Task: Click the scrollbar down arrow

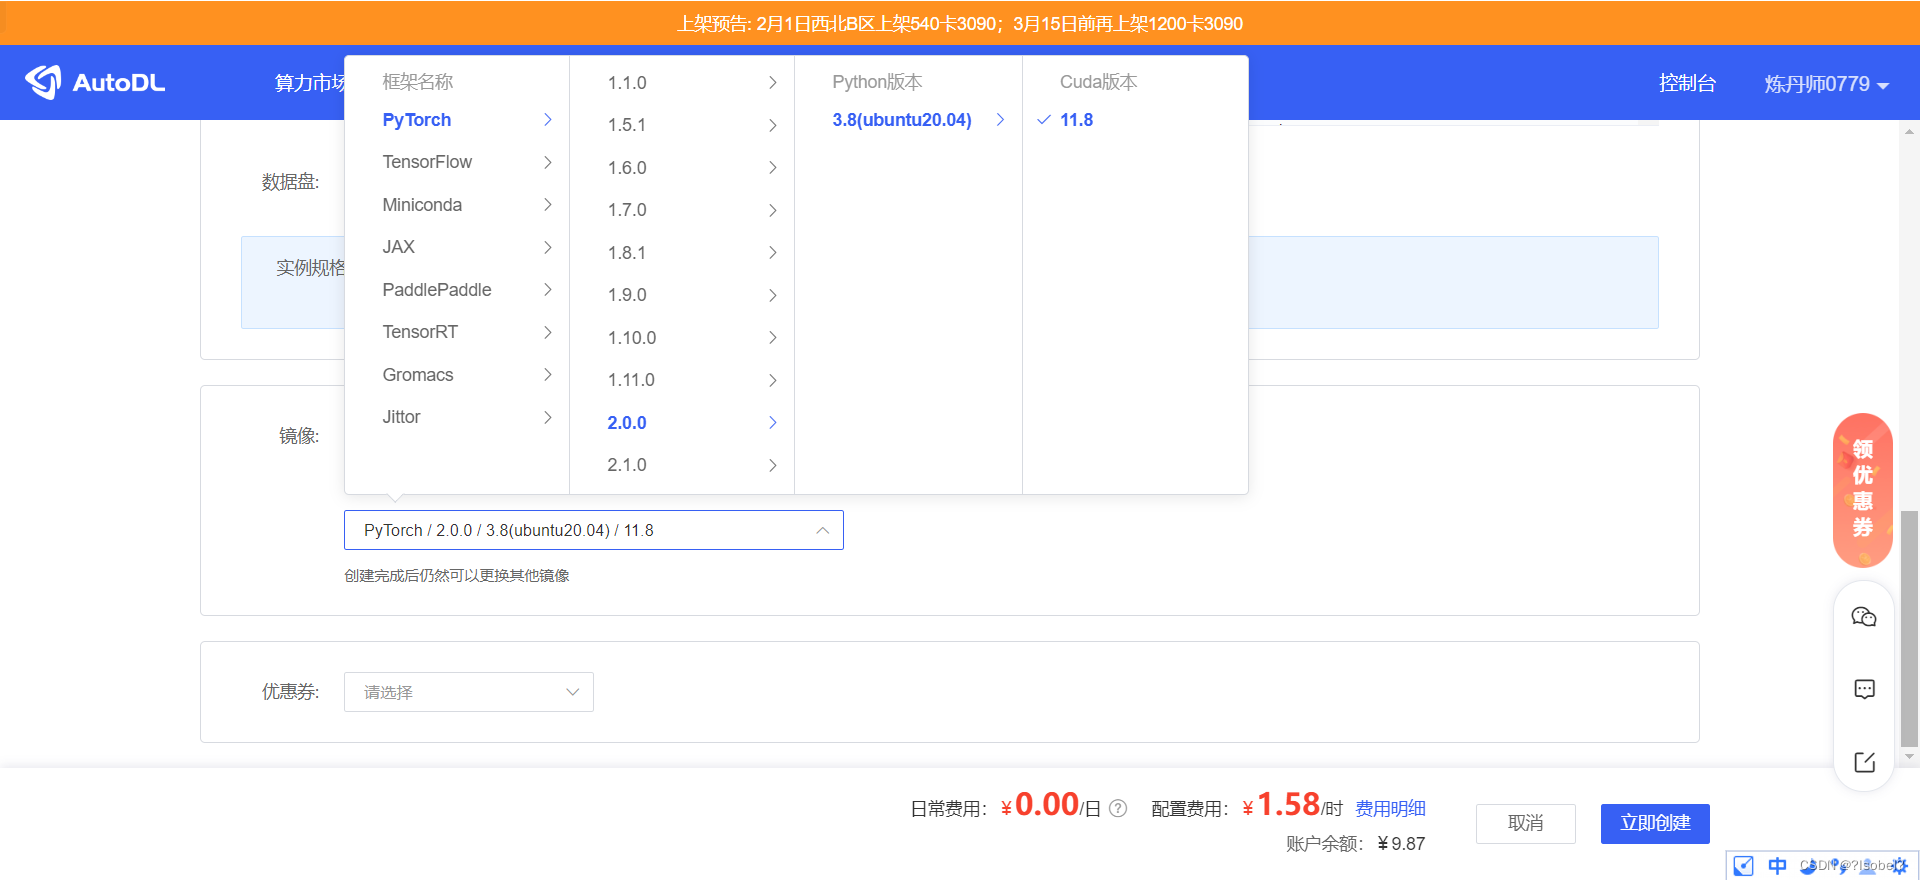Action: (x=1909, y=757)
